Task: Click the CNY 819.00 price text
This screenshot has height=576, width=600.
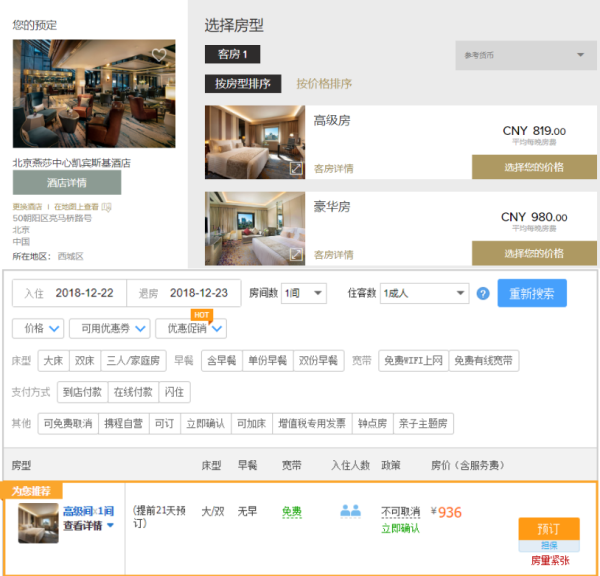Action: [534, 131]
